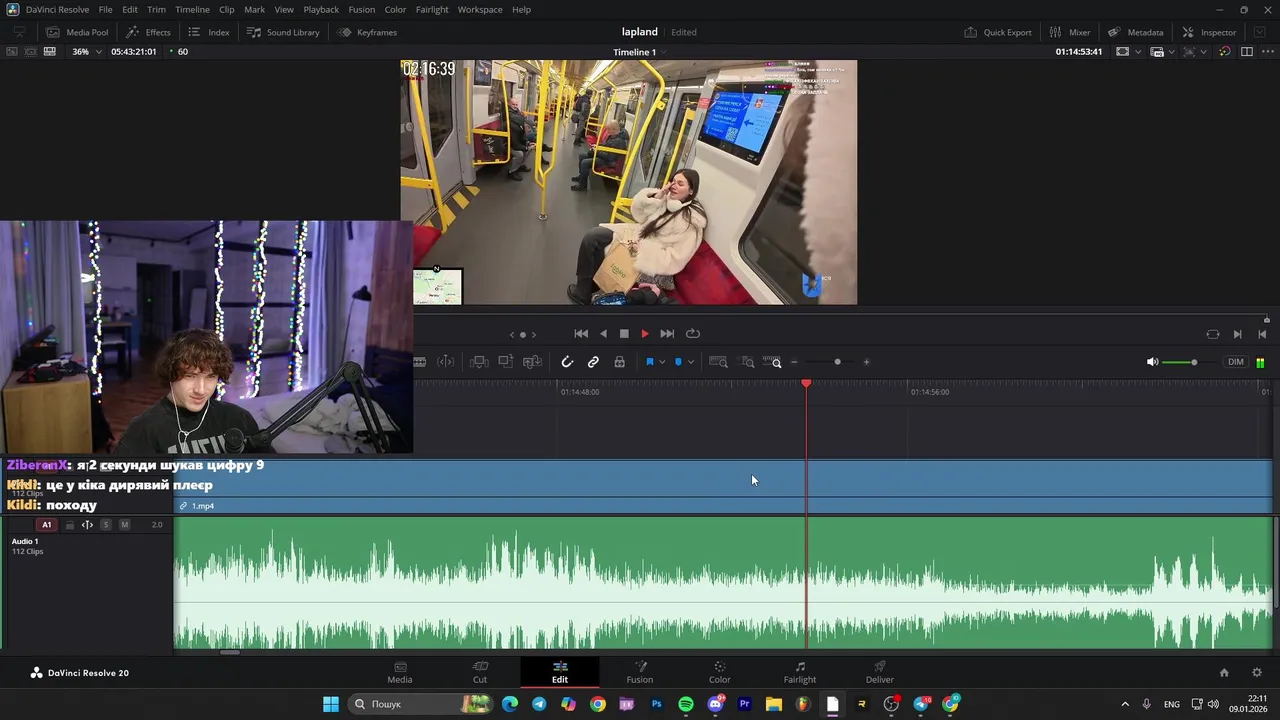Switch to the Media page
This screenshot has height=720, width=1280.
(400, 673)
